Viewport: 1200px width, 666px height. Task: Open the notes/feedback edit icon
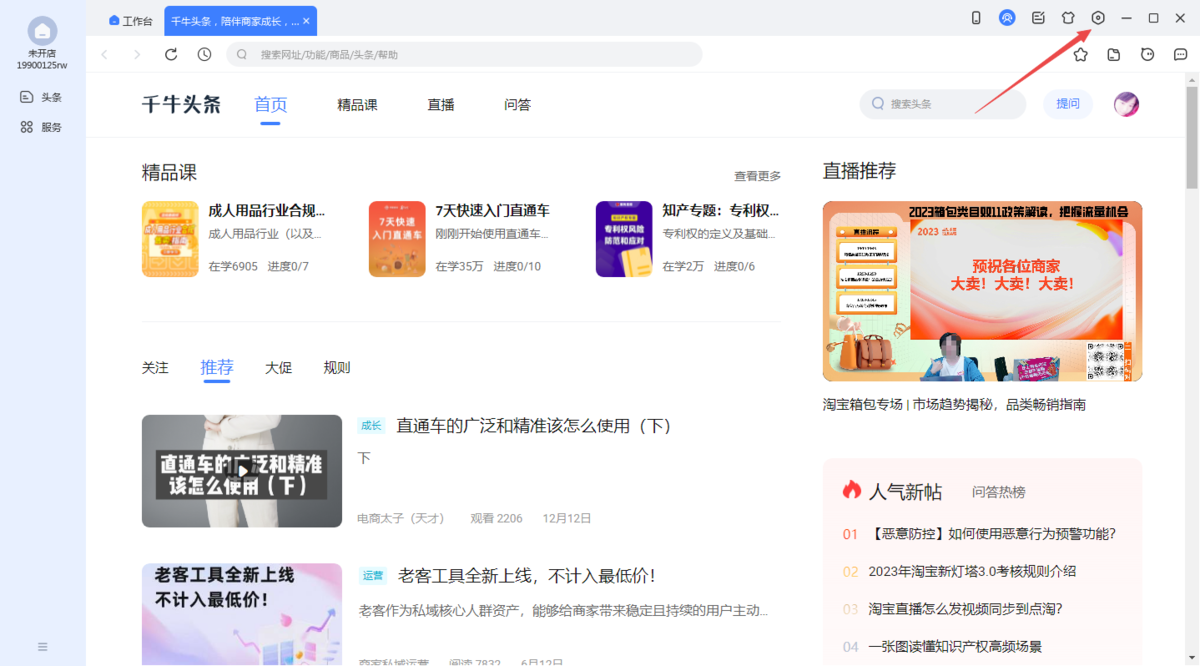tap(1038, 18)
